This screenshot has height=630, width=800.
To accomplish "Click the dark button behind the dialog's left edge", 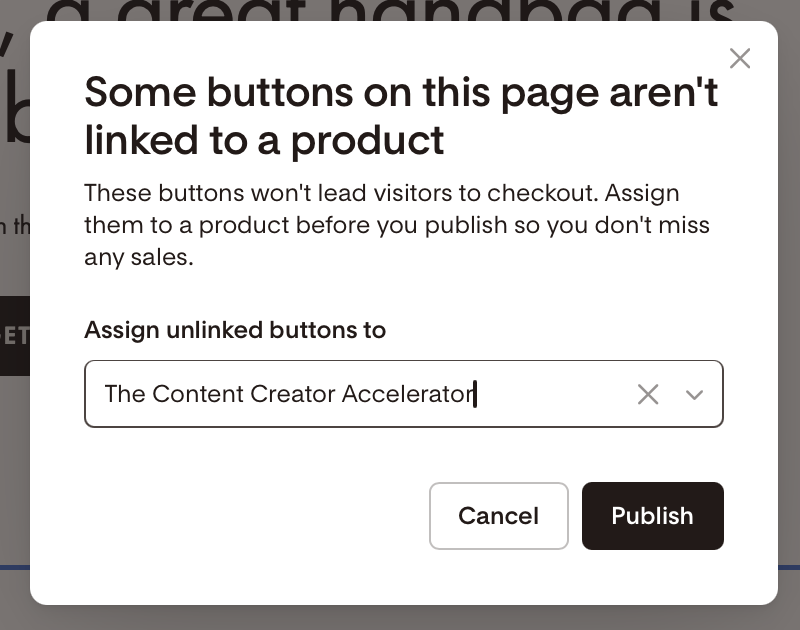I will click(15, 336).
